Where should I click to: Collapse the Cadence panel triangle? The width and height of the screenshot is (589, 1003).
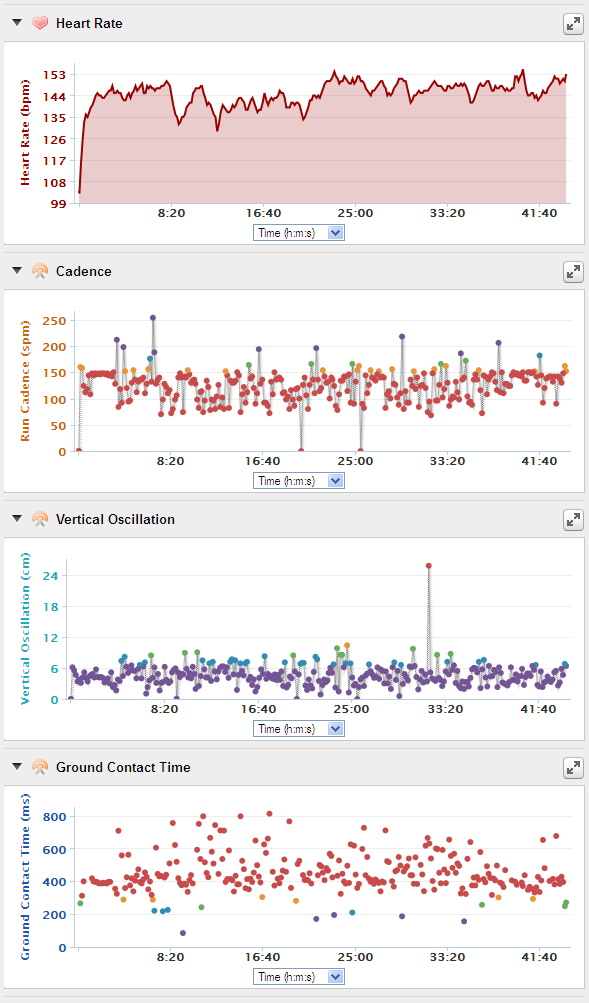[17, 271]
